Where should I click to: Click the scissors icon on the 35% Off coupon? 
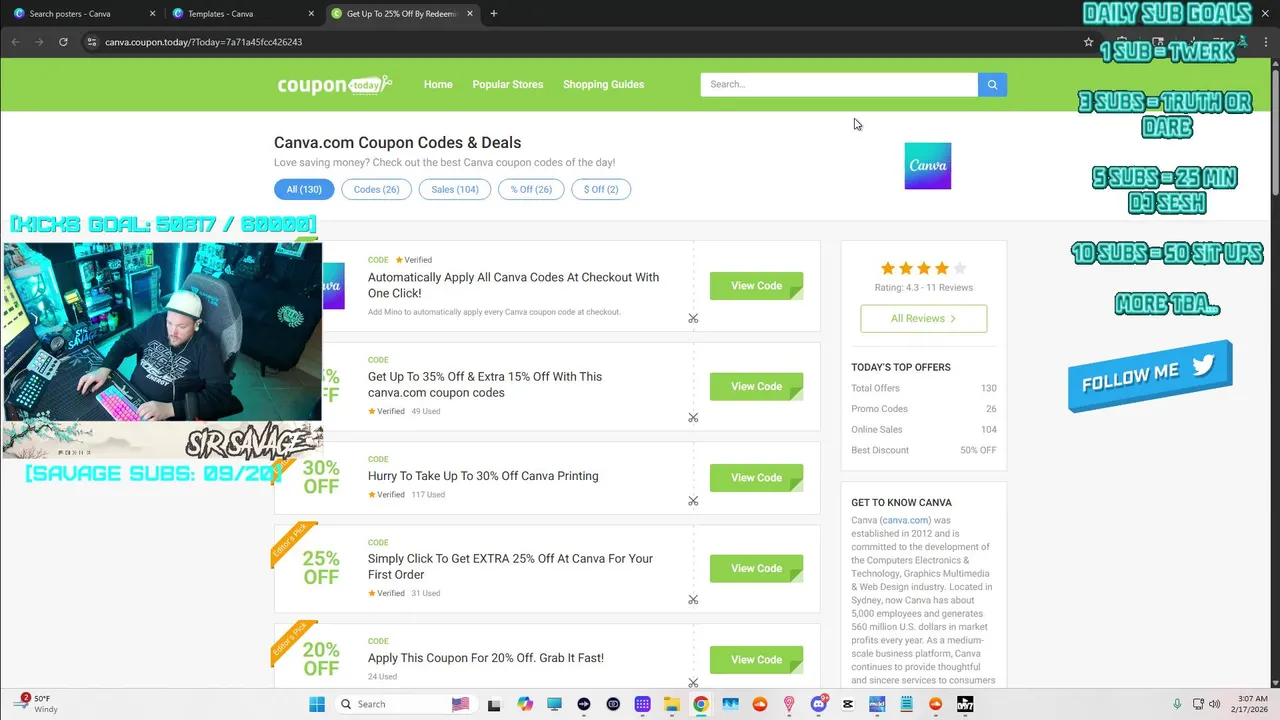tap(693, 418)
